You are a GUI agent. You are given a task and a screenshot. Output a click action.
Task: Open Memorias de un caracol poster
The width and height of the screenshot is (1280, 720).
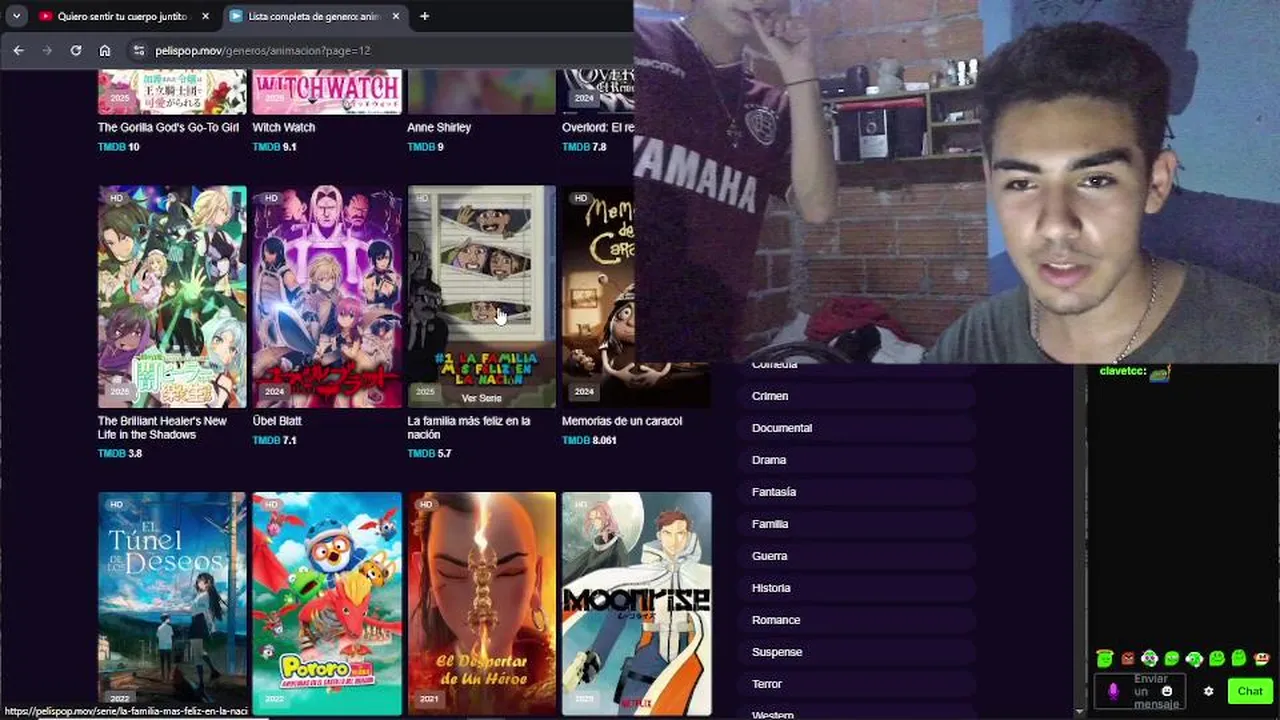coord(598,296)
